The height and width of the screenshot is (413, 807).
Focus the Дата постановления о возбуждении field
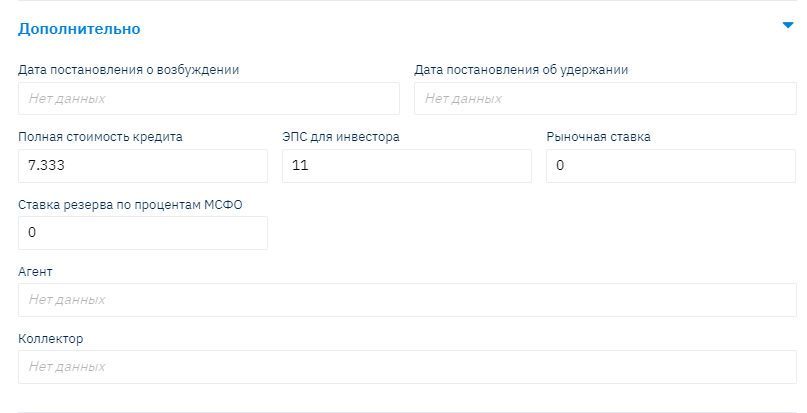(x=208, y=99)
